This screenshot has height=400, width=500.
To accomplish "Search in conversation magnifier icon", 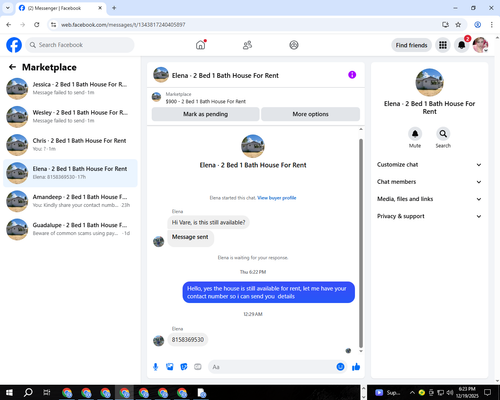I will 443,134.
